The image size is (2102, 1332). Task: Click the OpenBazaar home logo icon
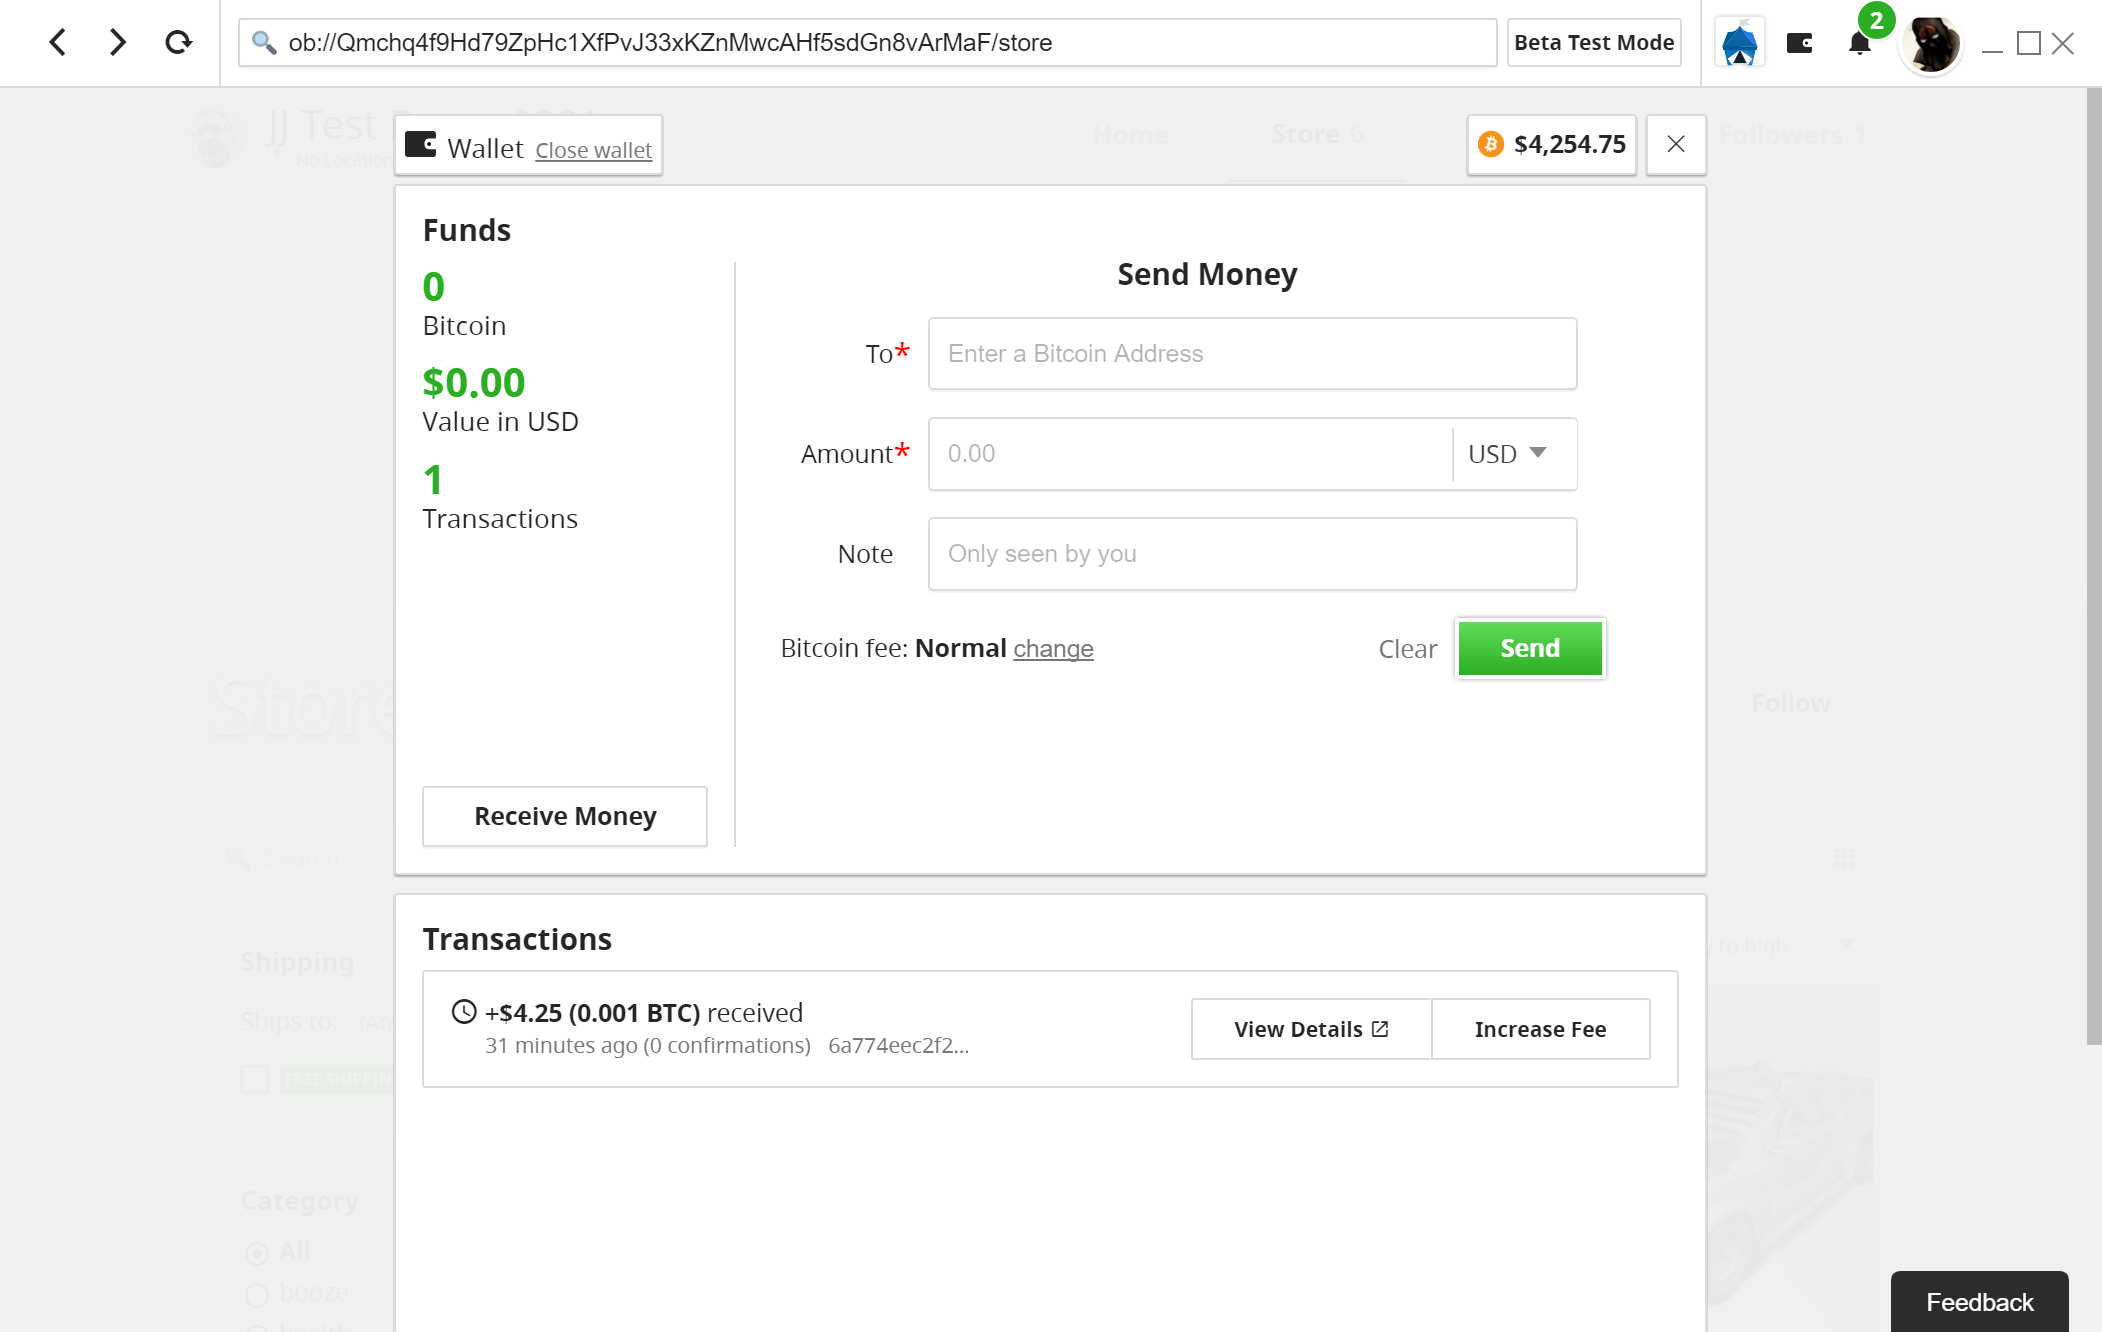1740,42
